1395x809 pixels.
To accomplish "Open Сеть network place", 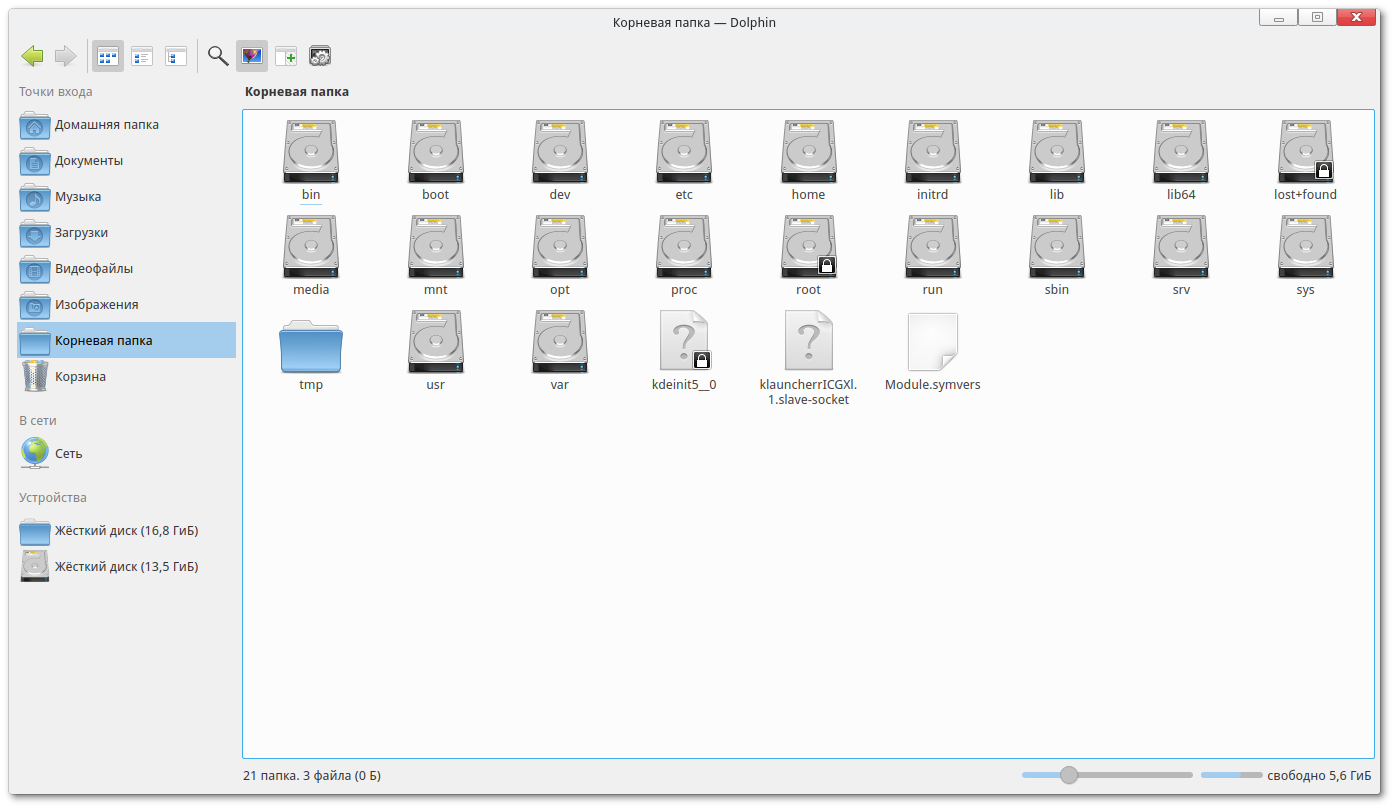I will coord(126,454).
